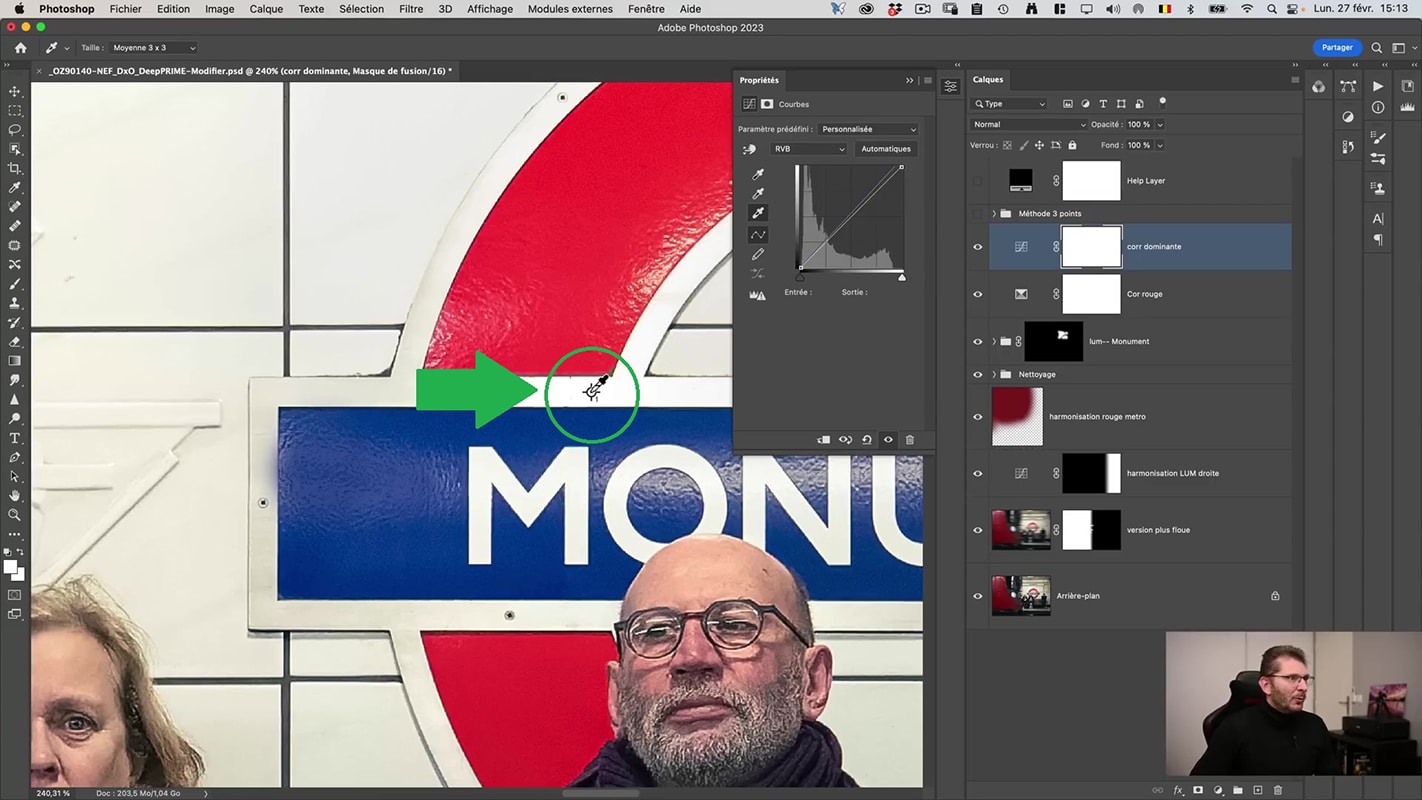Hide the Arrière-plan layer
Image resolution: width=1422 pixels, height=800 pixels.
[x=978, y=596]
